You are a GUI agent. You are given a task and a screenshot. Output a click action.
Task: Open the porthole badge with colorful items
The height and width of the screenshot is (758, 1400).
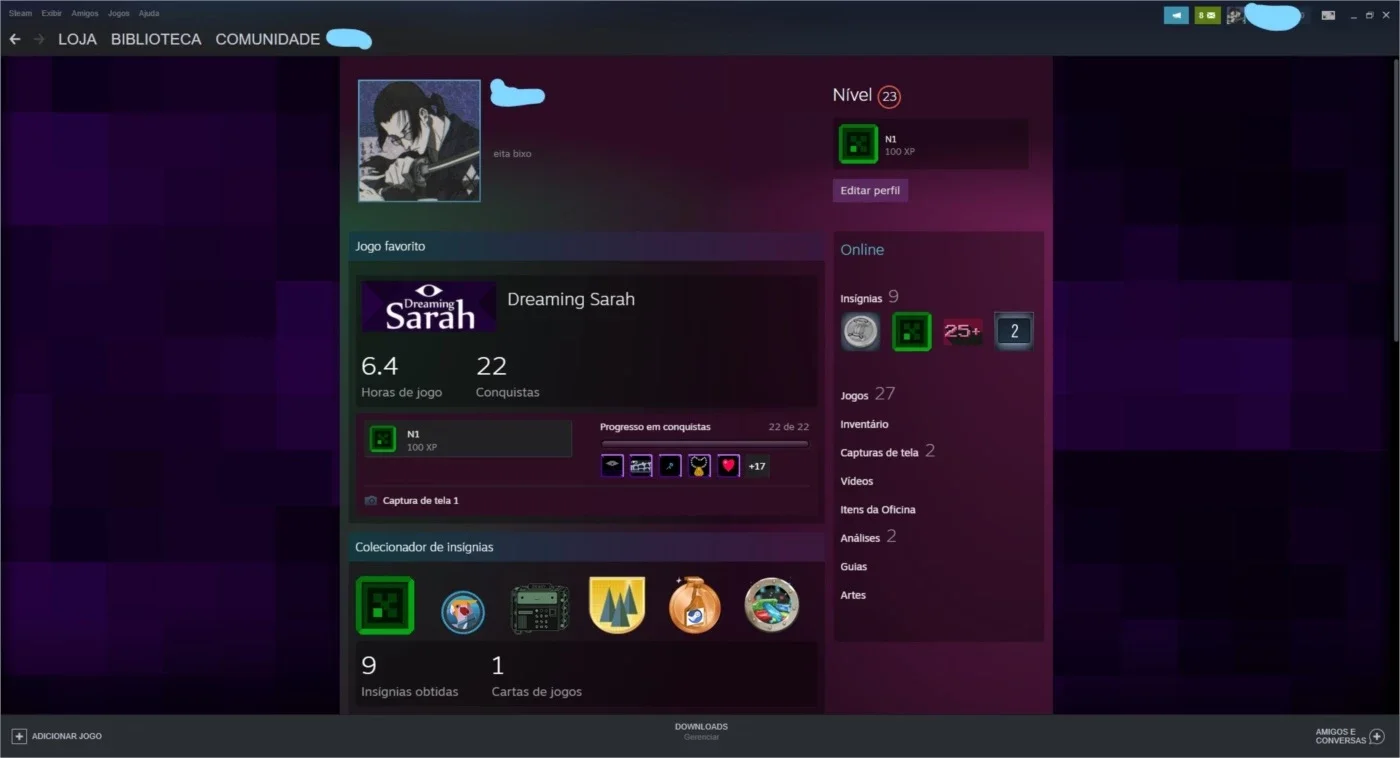click(772, 605)
